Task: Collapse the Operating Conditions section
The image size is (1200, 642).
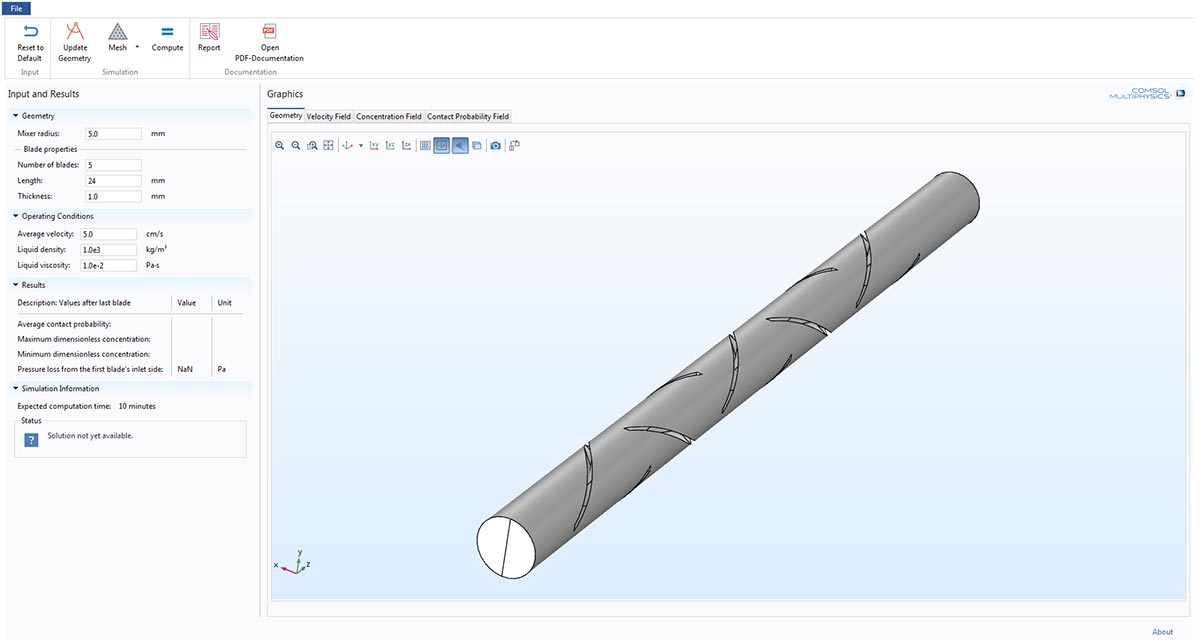Action: coord(16,216)
